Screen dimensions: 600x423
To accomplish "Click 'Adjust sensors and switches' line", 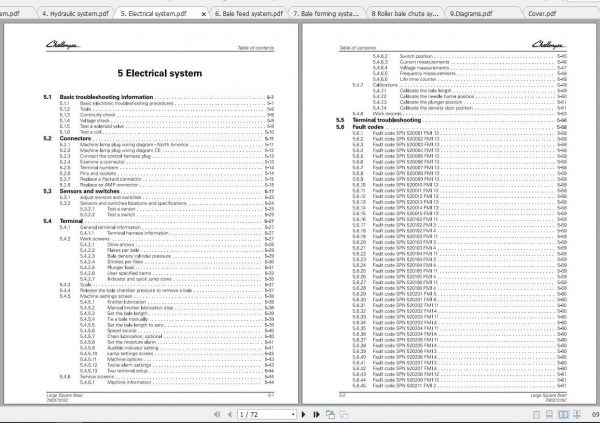I will [167, 198].
